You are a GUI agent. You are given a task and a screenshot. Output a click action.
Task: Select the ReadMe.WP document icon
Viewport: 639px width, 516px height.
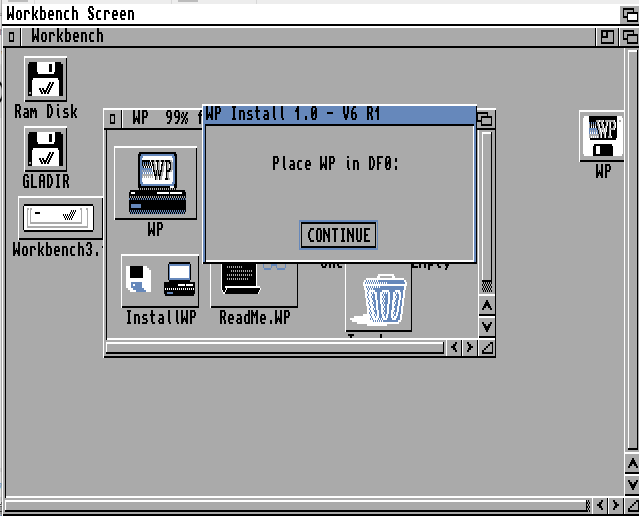click(254, 284)
